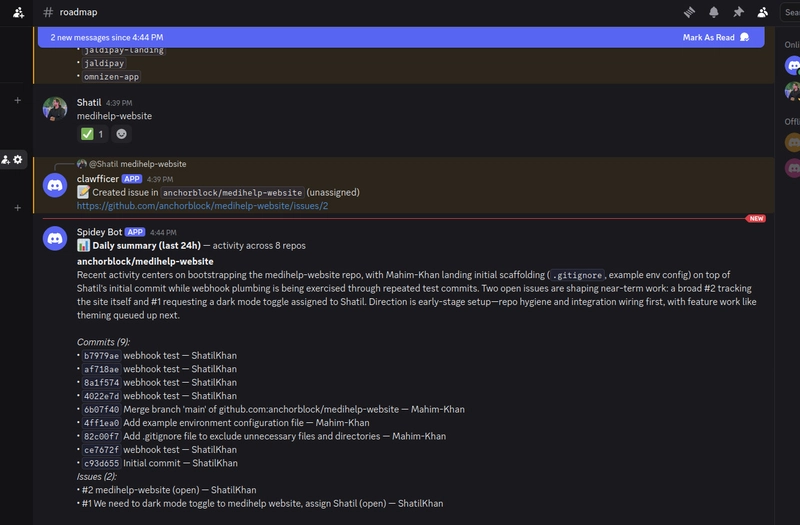
Task: Open pinned messages with the pin icon
Action: 738,12
